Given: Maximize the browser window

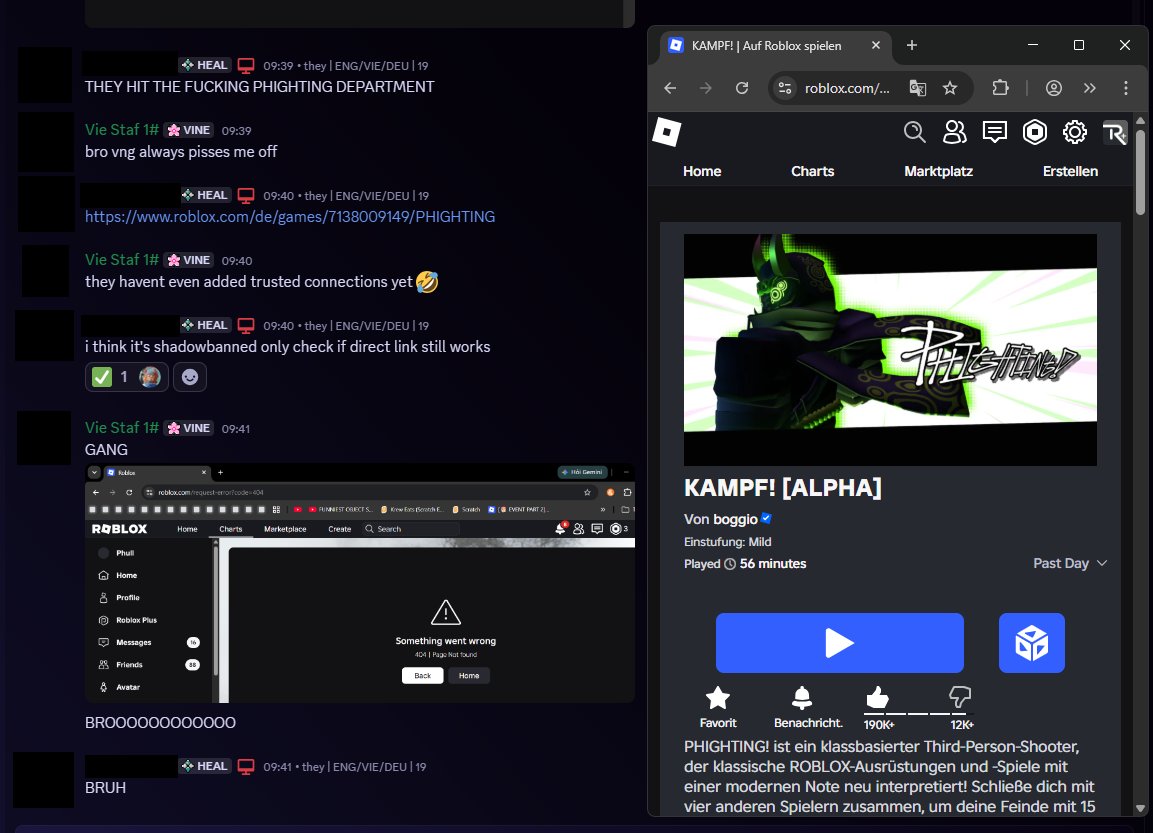Looking at the screenshot, I should pyautogui.click(x=1079, y=45).
